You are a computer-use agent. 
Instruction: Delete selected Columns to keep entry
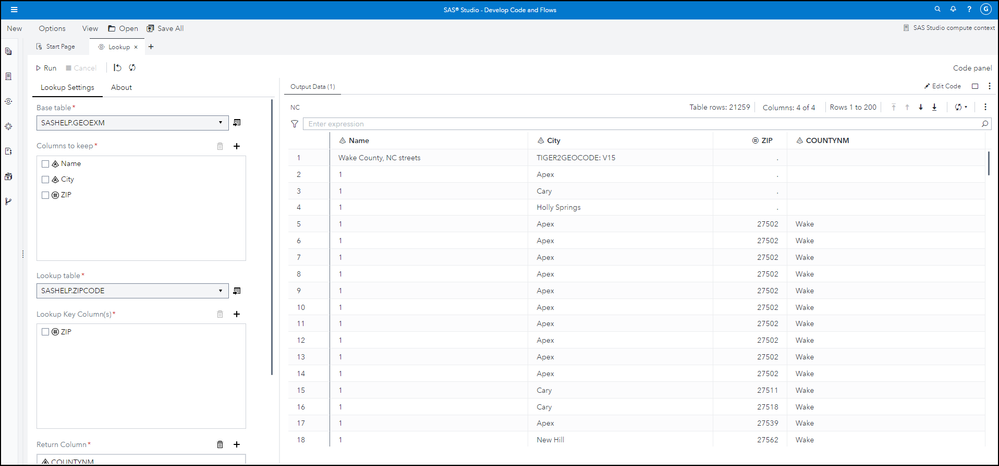click(x=220, y=146)
